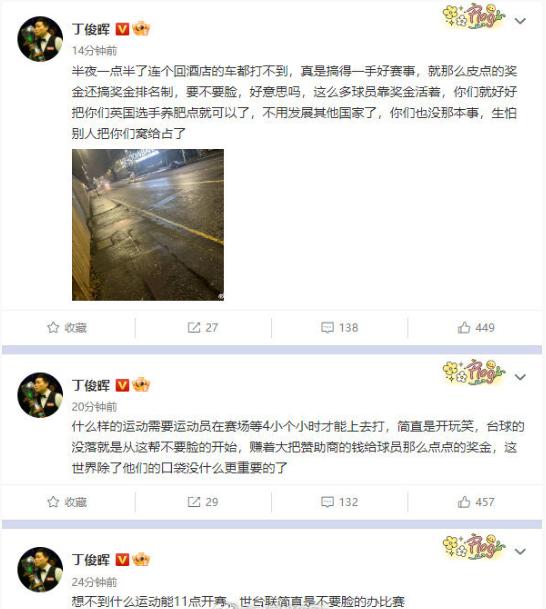546x609 pixels.
Task: Click the crown member badge on the second post
Action: coord(141,385)
